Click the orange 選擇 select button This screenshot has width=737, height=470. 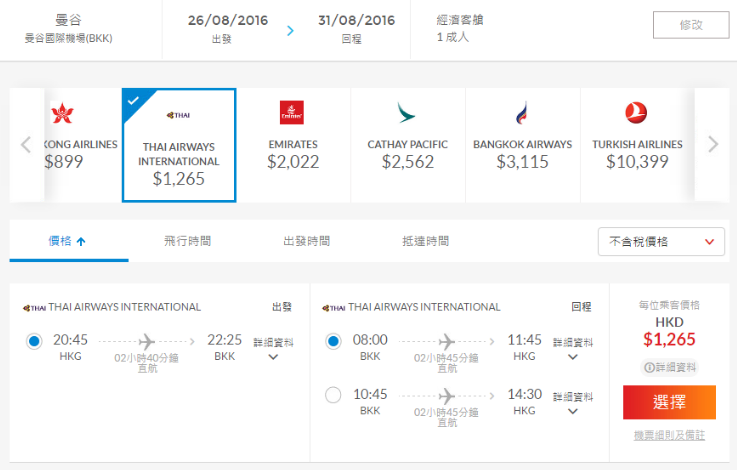pos(669,402)
